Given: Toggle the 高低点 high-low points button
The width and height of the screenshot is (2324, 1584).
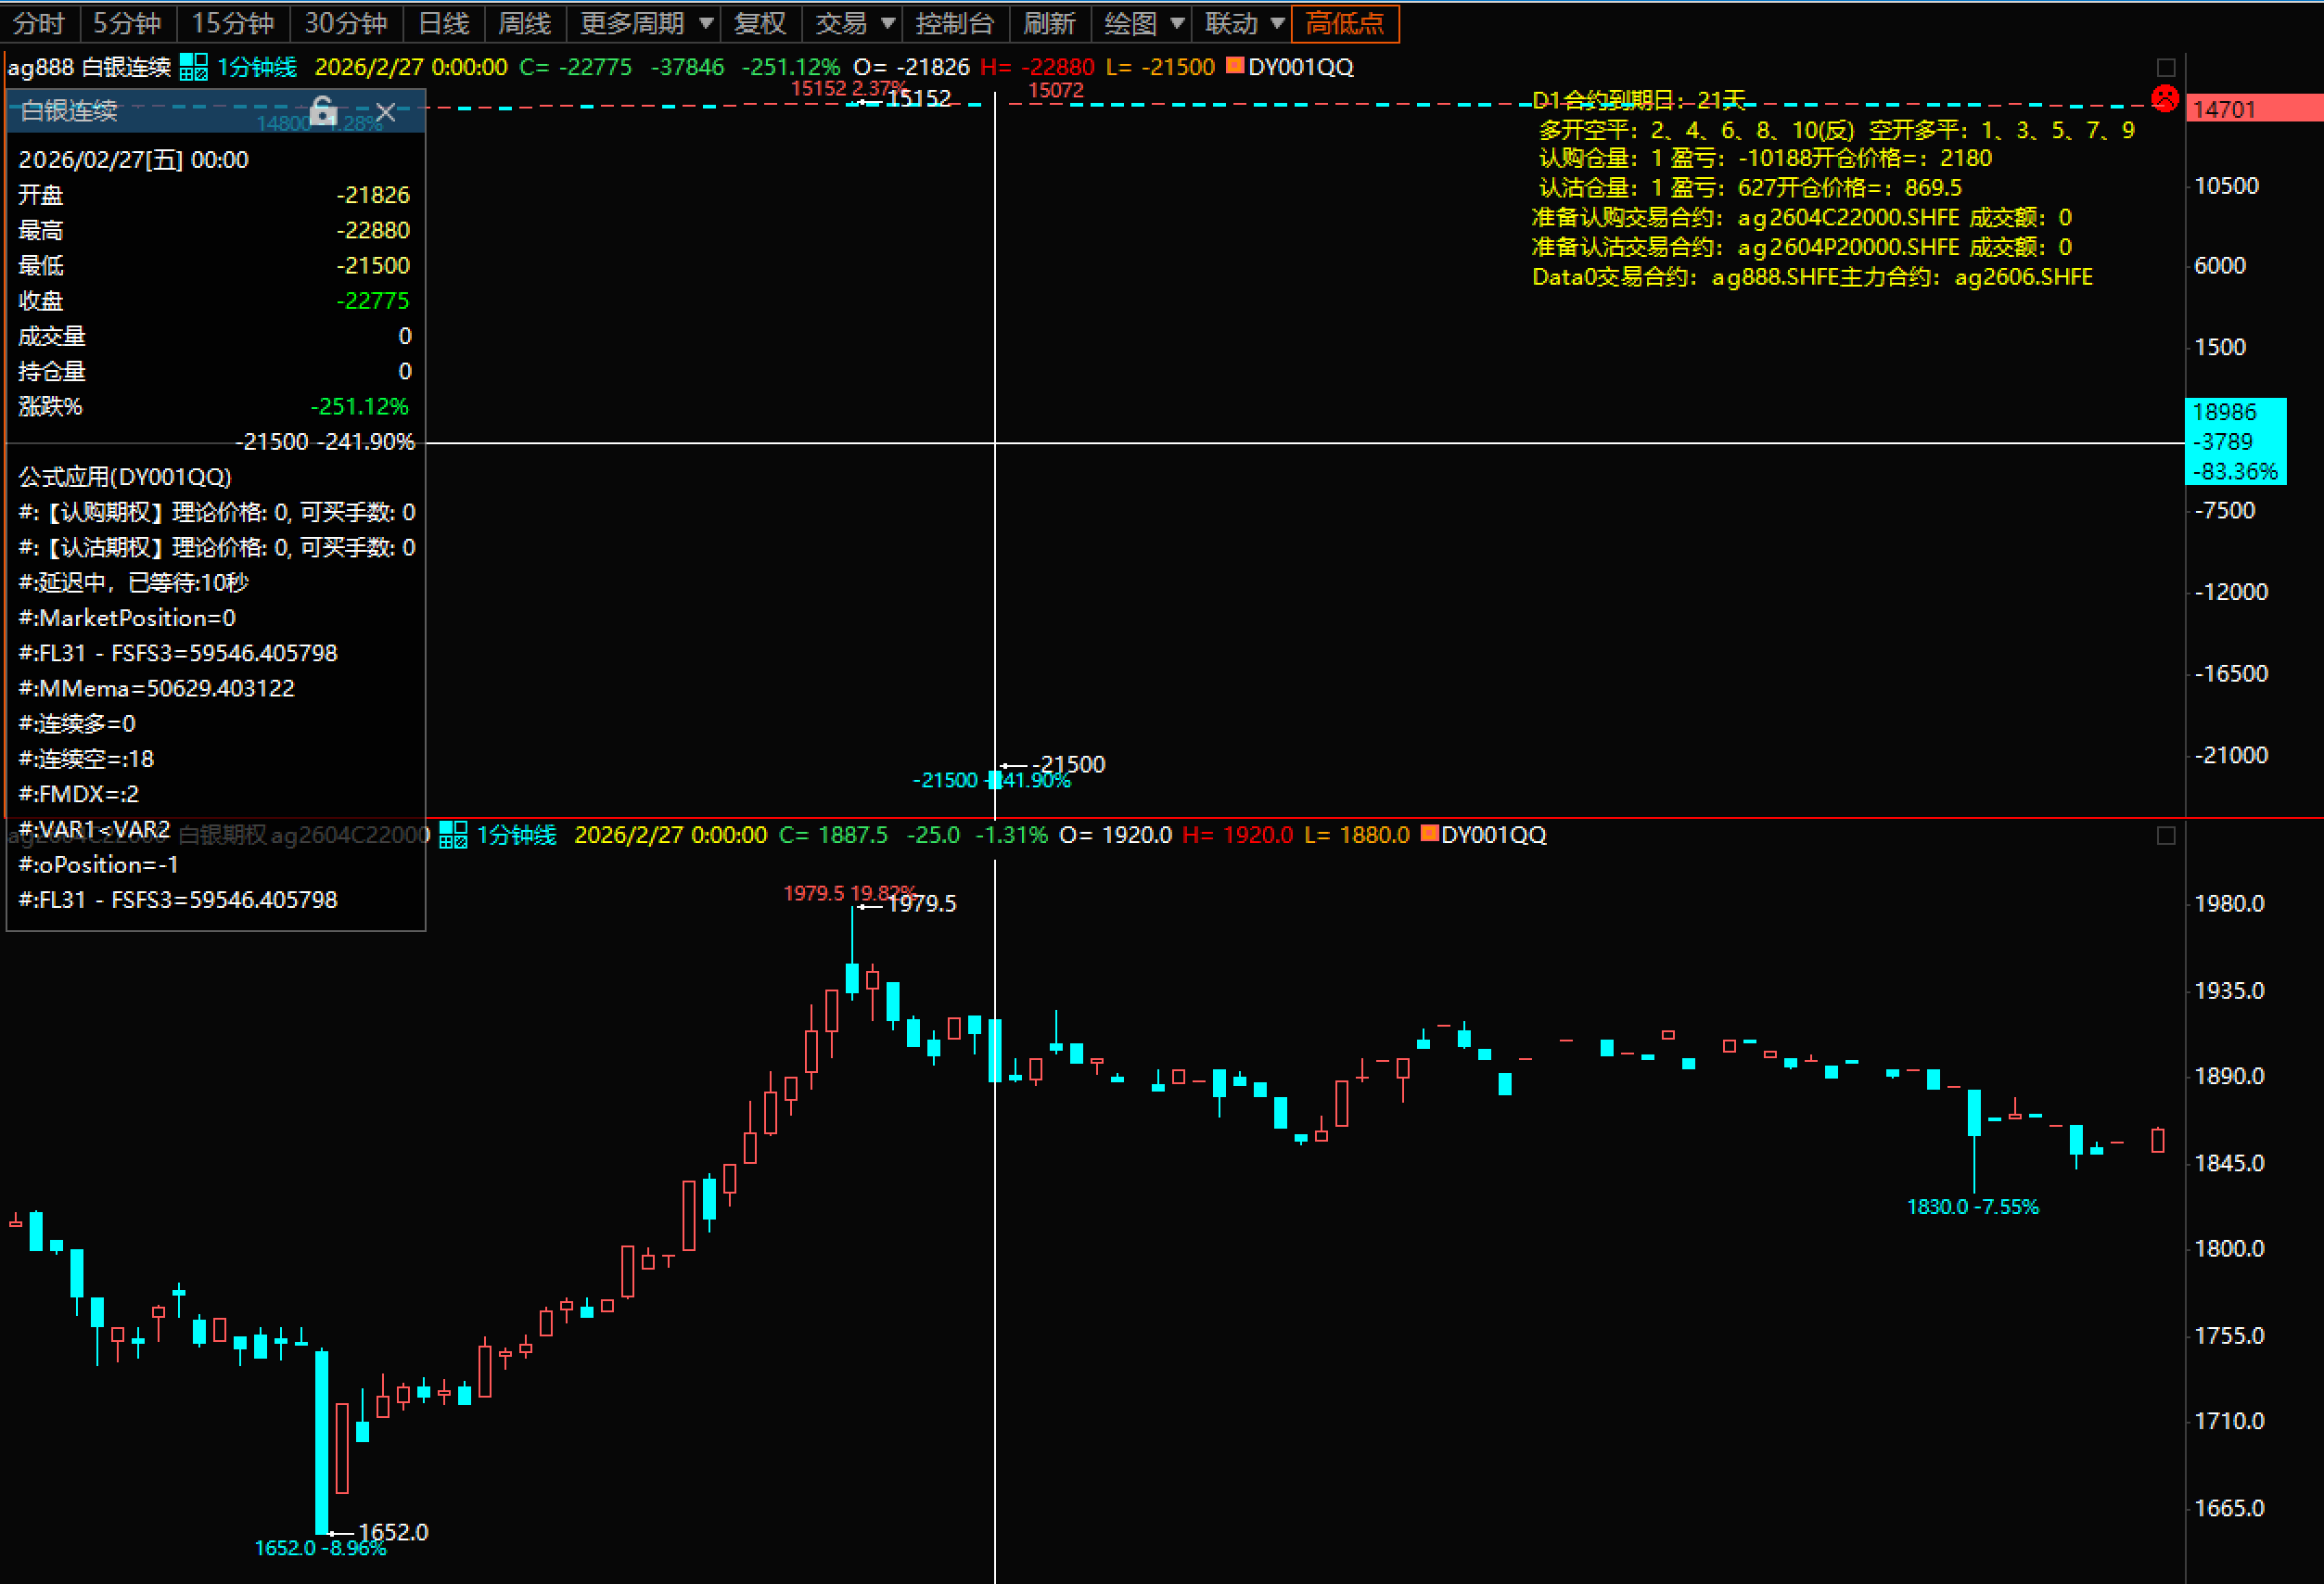Looking at the screenshot, I should (x=1344, y=23).
